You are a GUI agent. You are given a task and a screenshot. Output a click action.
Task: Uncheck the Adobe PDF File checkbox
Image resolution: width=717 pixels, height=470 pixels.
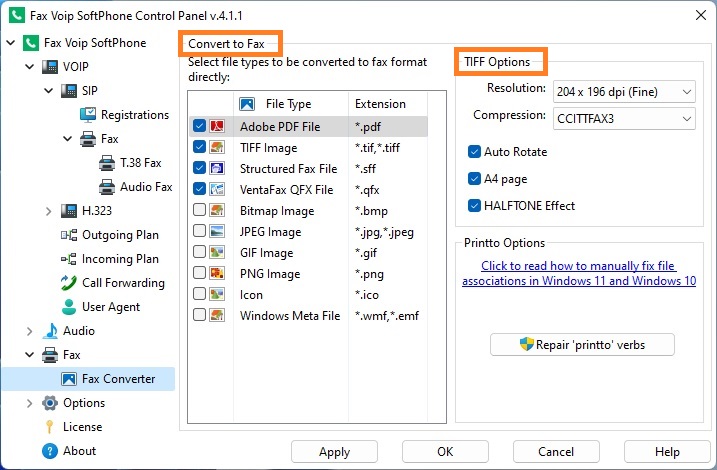pos(199,126)
